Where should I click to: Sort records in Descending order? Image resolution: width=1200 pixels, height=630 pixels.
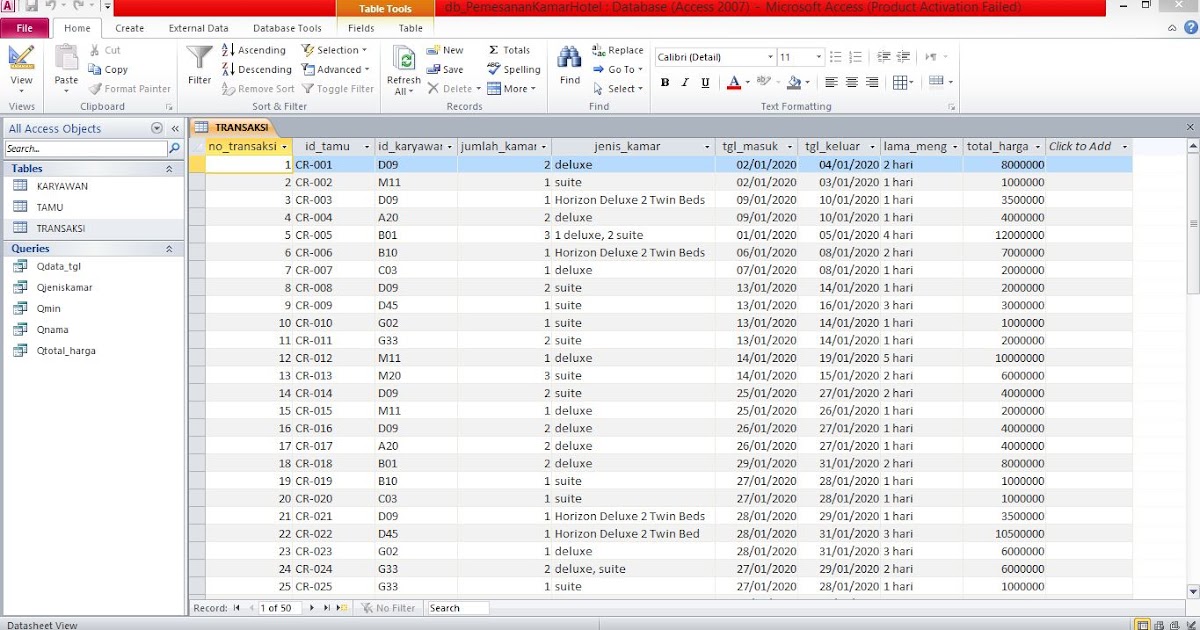(258, 68)
